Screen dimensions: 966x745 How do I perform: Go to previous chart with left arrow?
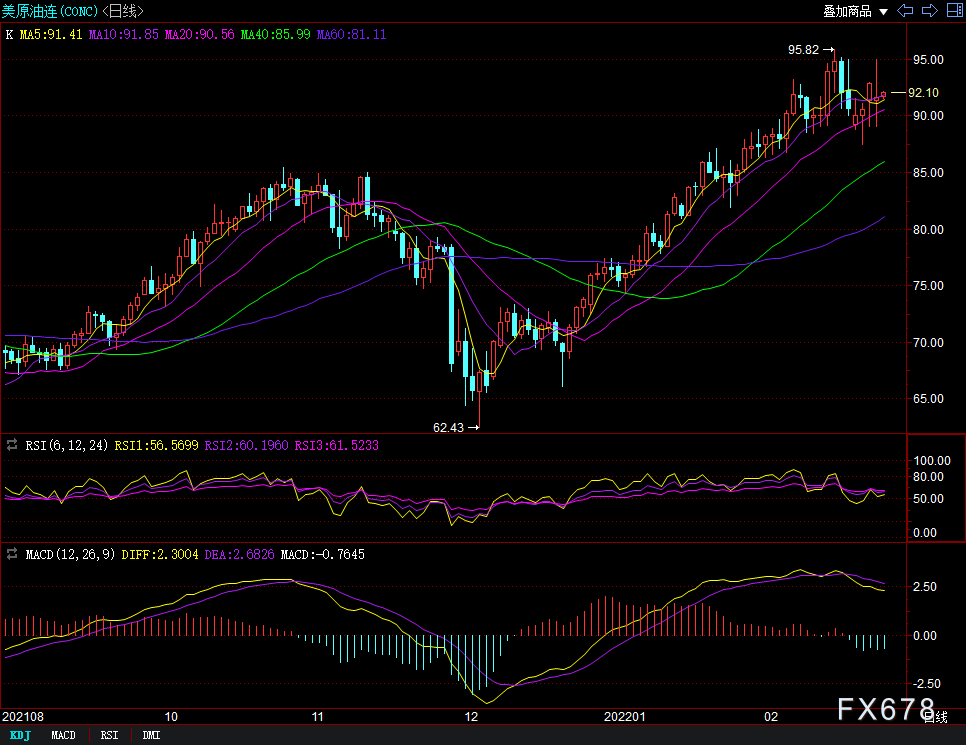905,10
